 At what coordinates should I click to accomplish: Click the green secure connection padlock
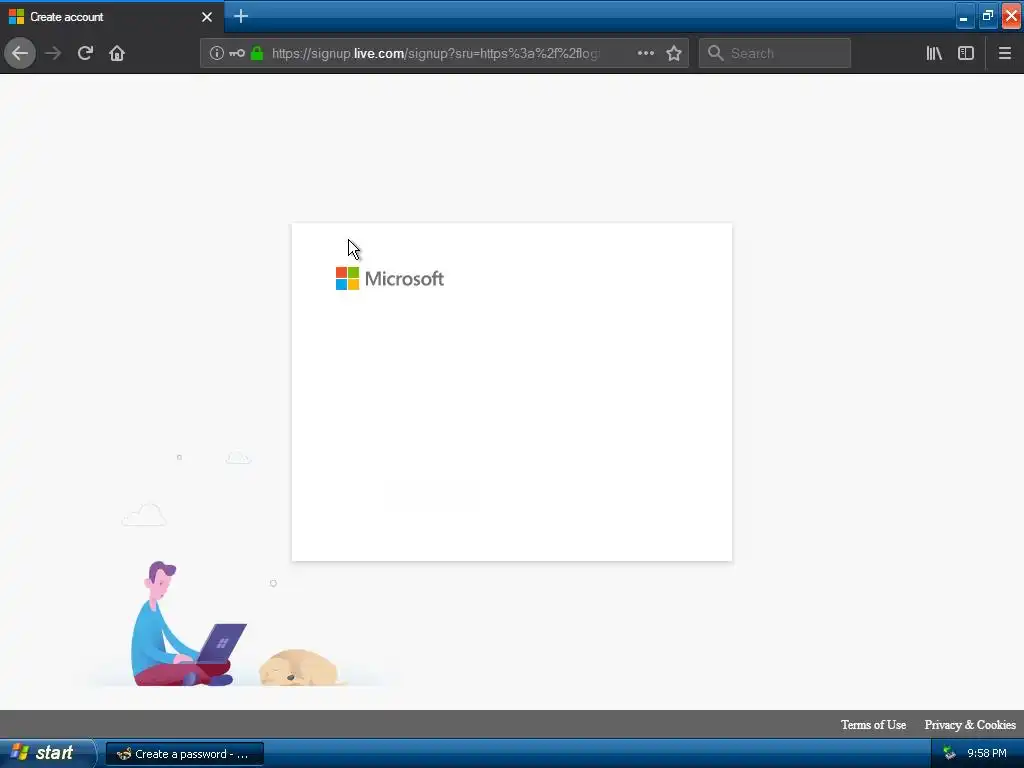257,53
